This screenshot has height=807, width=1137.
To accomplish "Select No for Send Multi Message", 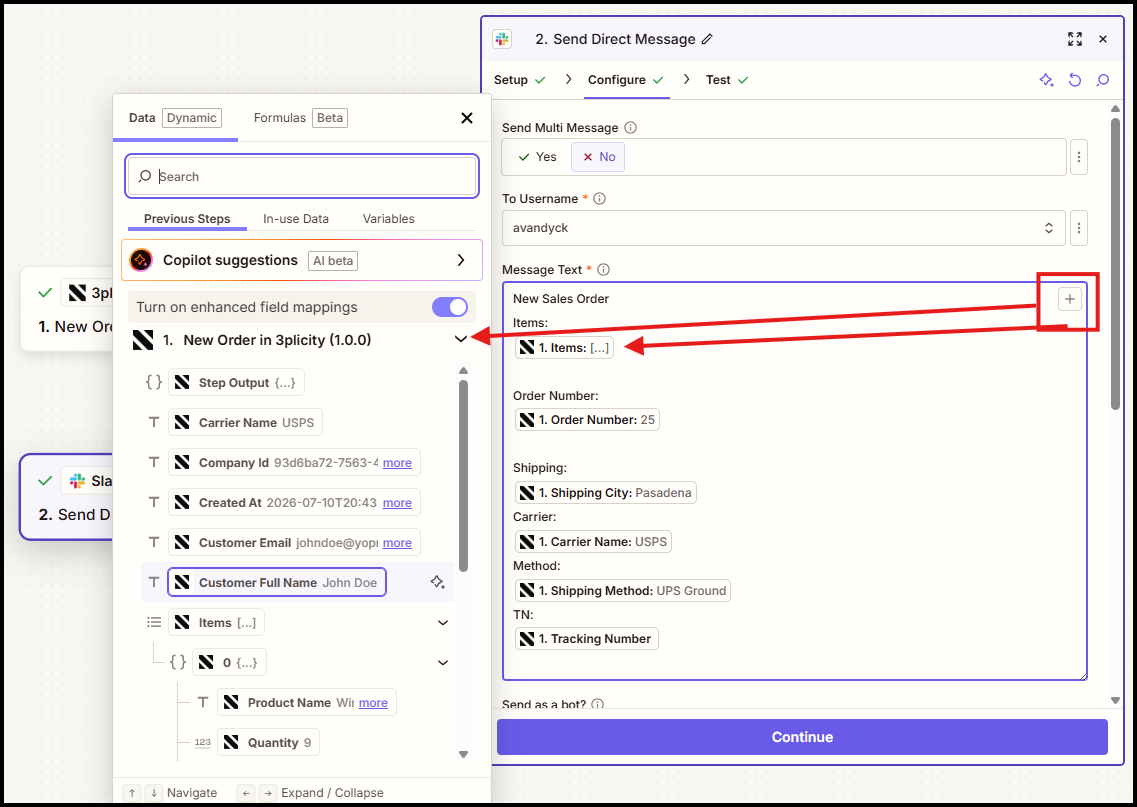I will pyautogui.click(x=598, y=157).
